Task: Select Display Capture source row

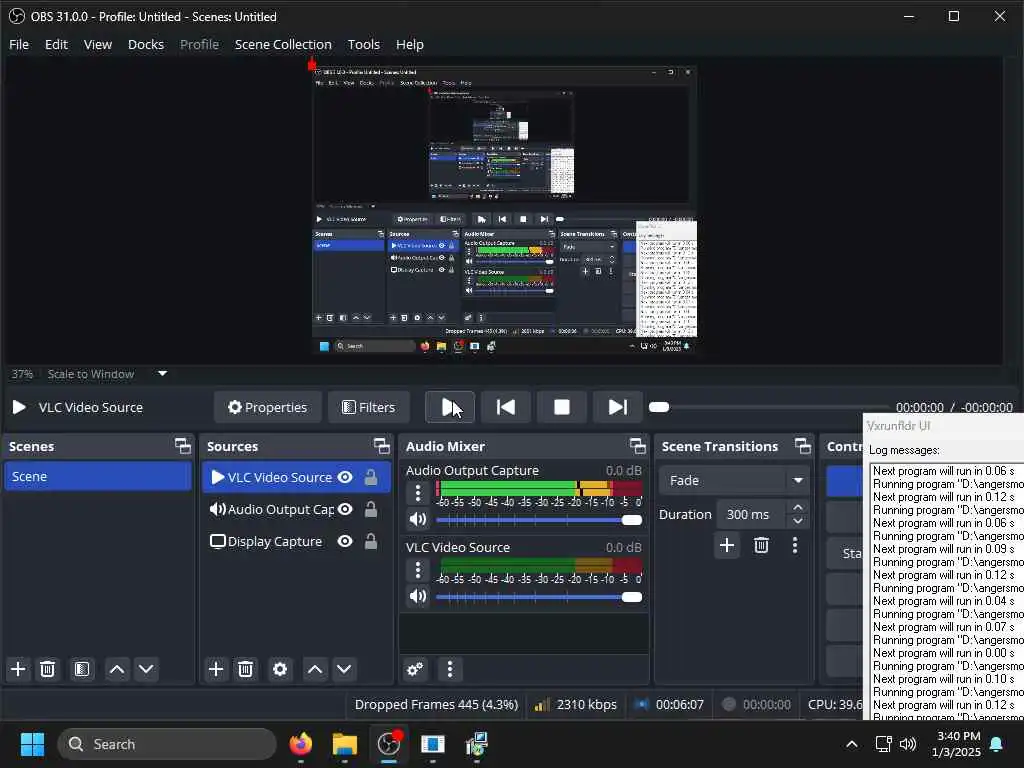Action: [x=296, y=541]
